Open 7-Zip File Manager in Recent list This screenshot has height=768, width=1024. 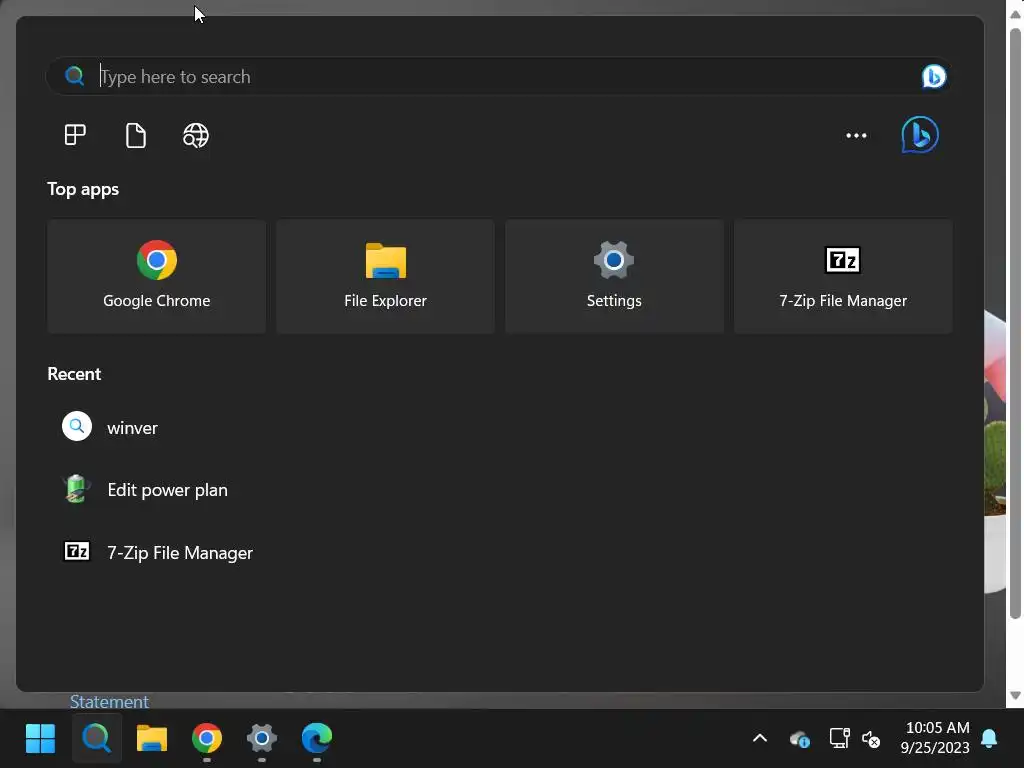(180, 552)
